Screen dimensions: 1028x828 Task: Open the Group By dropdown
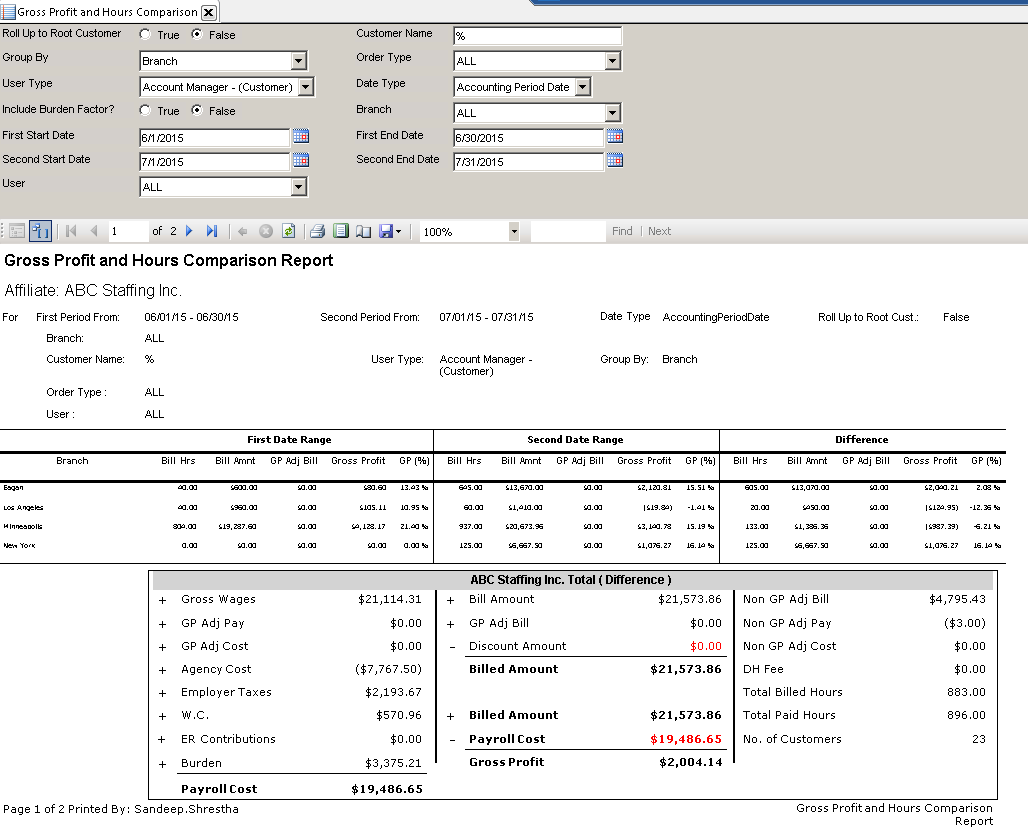pyautogui.click(x=299, y=61)
